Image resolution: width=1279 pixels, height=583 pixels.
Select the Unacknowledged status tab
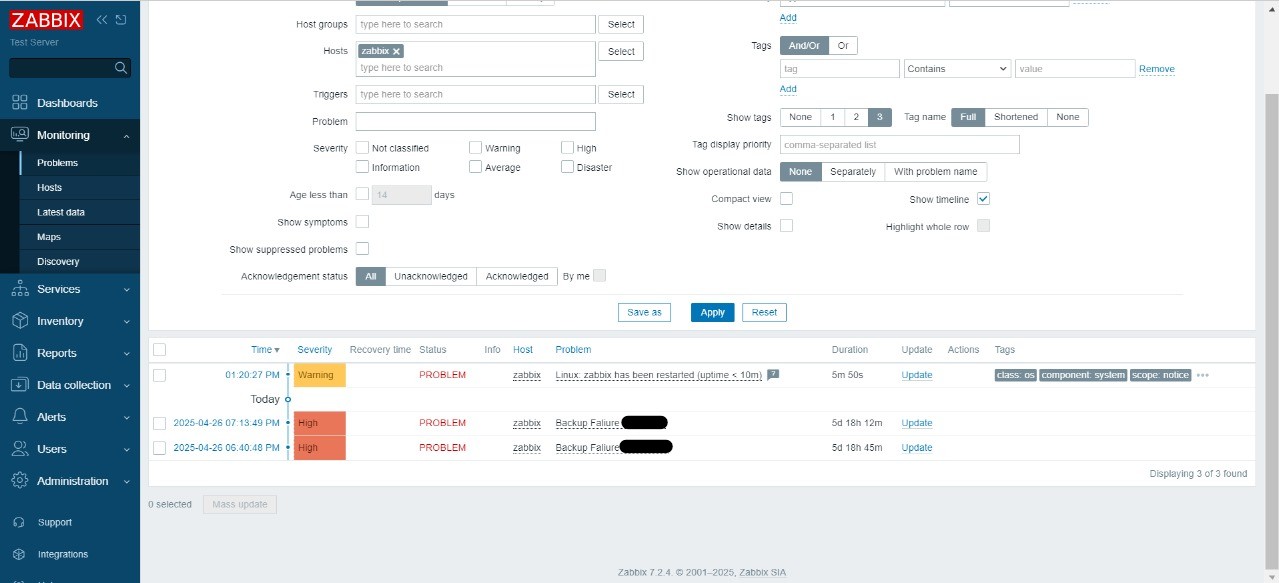[430, 276]
